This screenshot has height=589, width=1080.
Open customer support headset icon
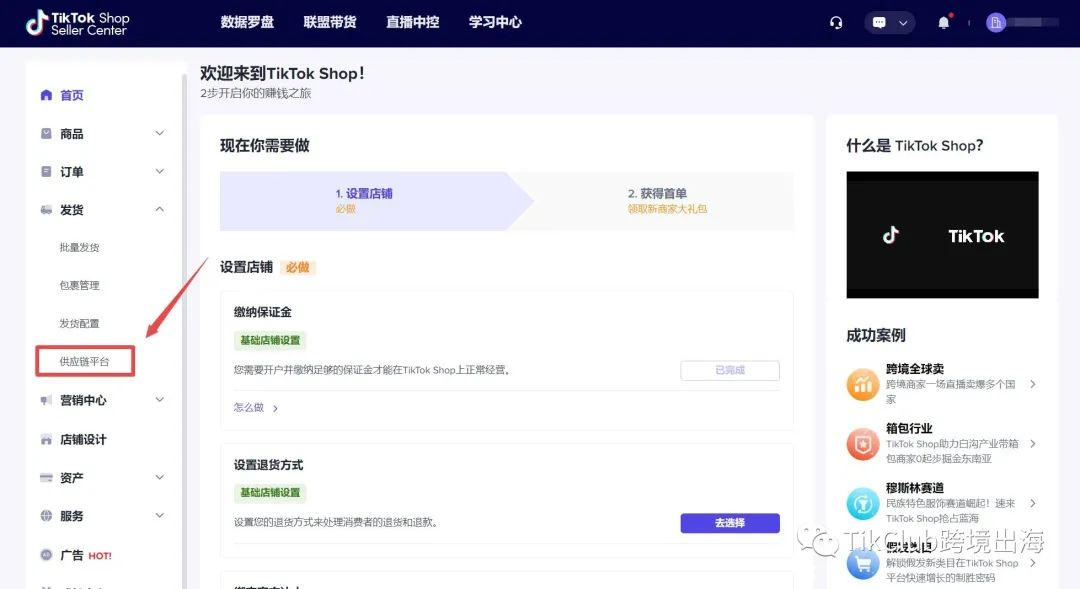(x=836, y=23)
